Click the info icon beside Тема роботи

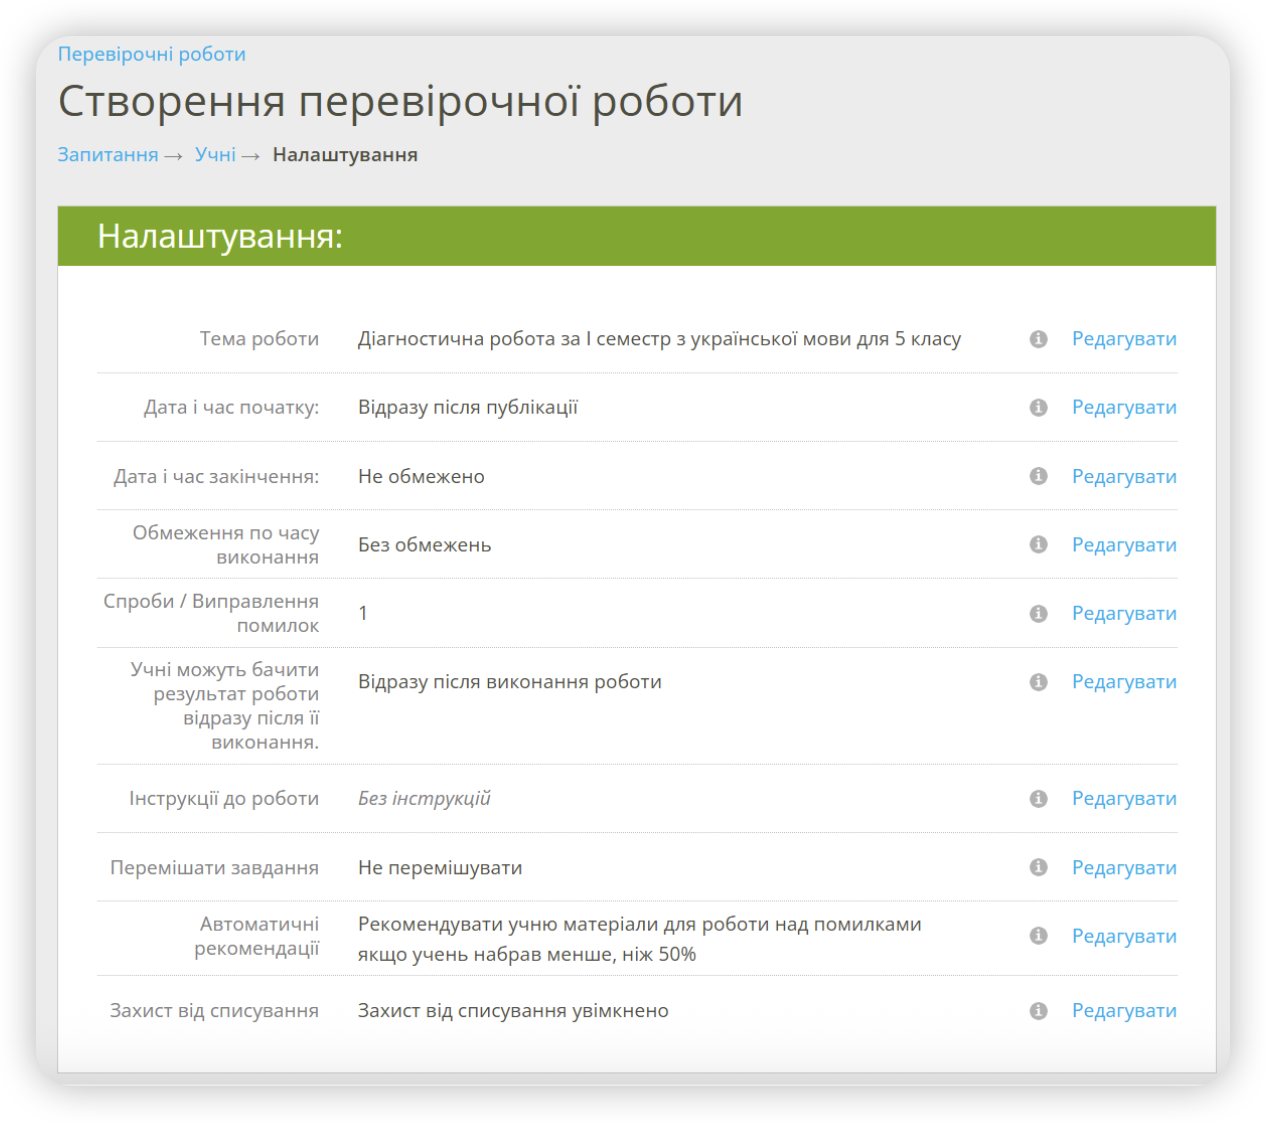1038,339
